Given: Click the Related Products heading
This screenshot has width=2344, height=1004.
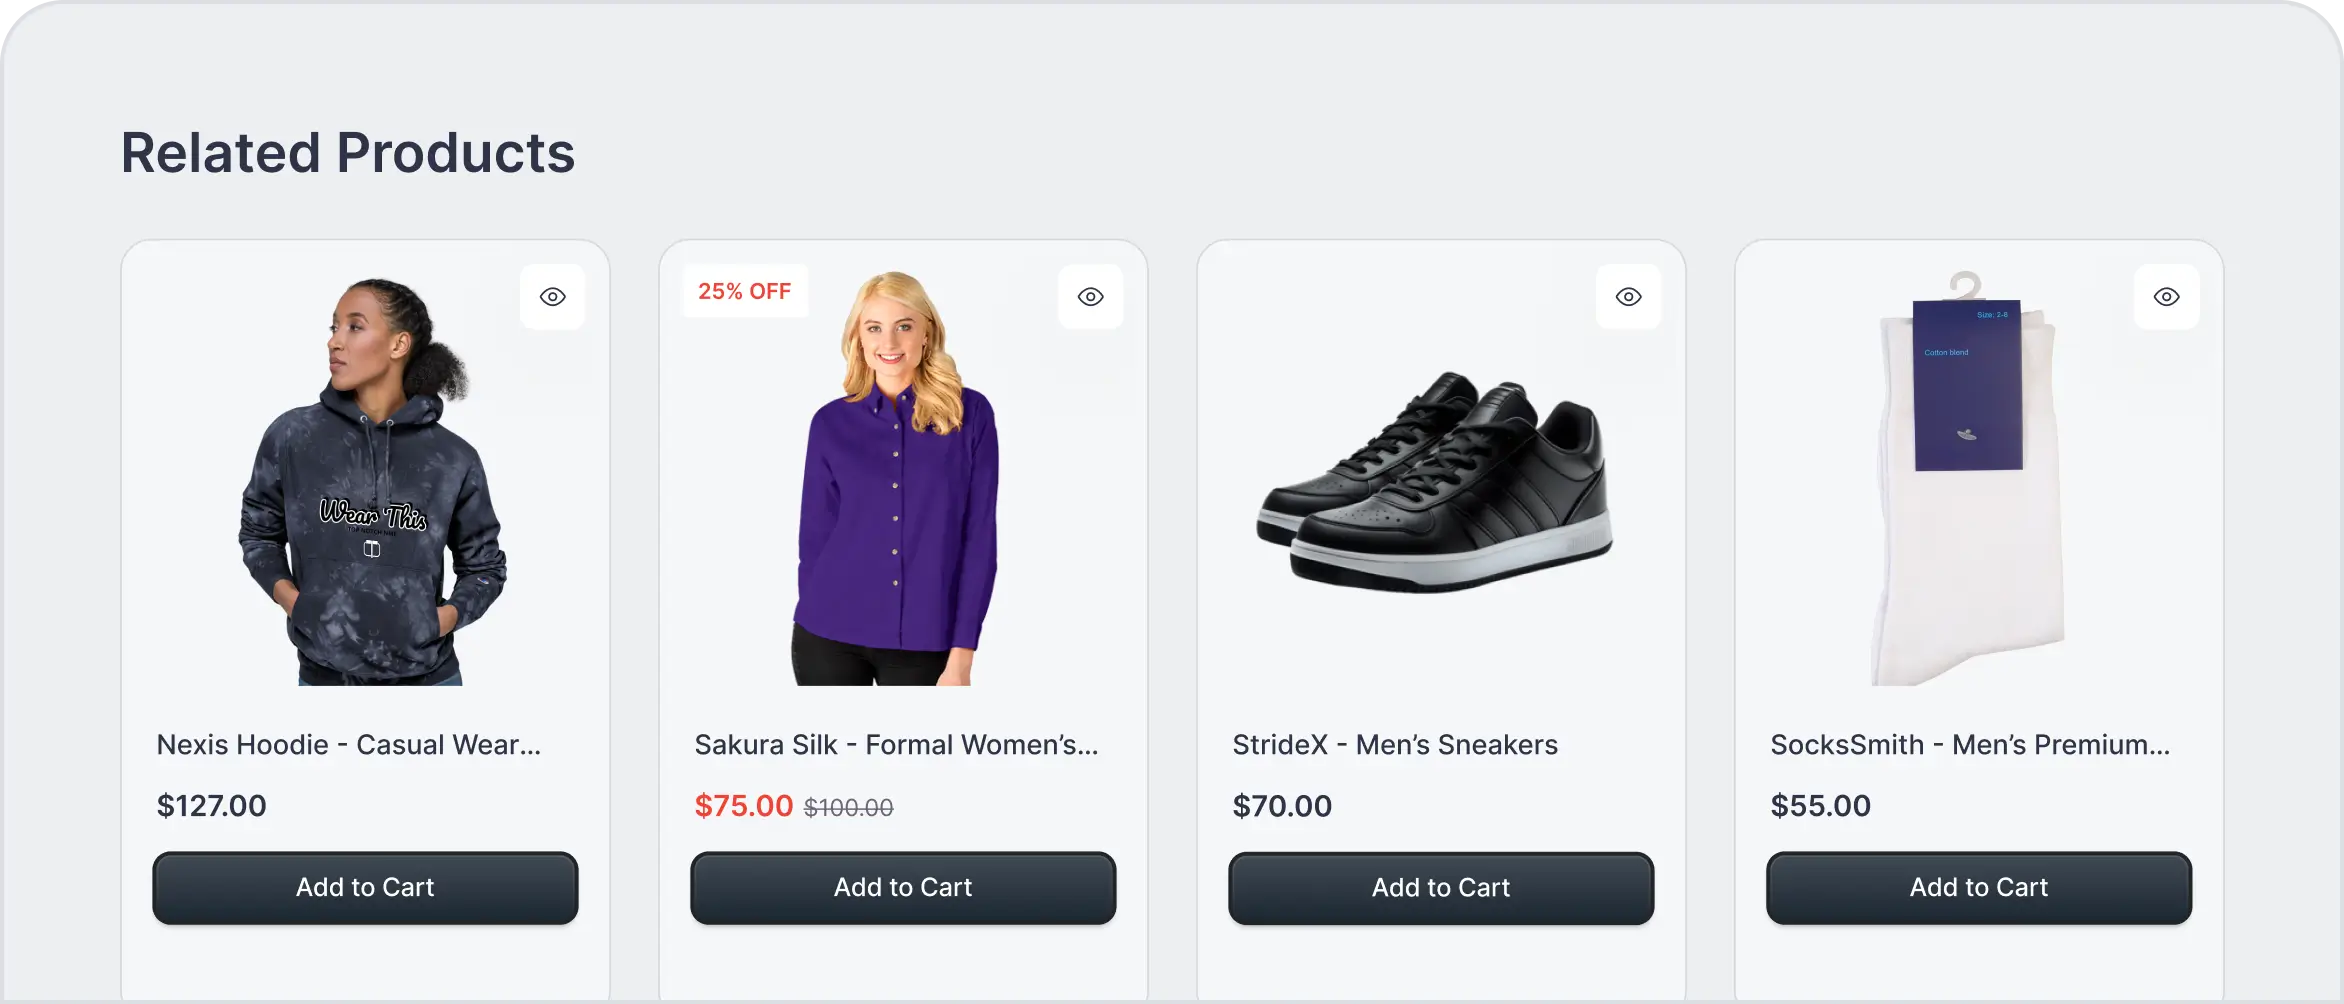Looking at the screenshot, I should pos(348,153).
